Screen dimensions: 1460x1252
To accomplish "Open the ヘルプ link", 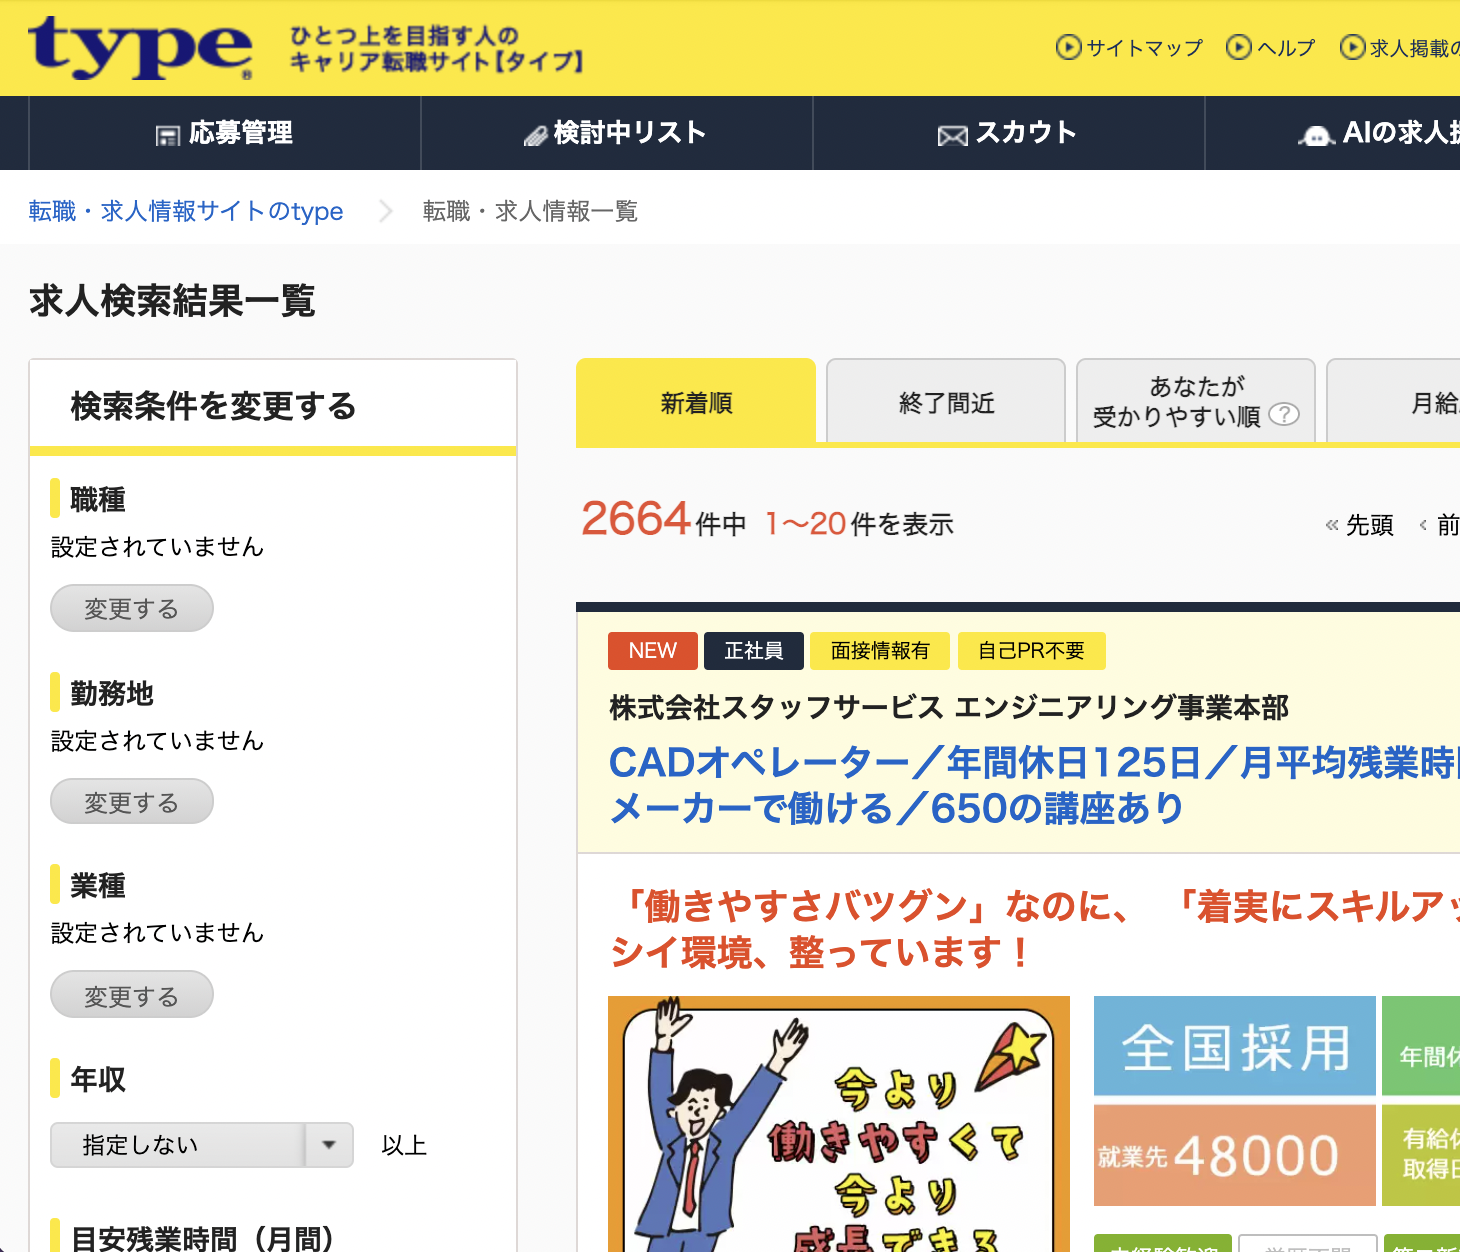I will click(x=1271, y=47).
